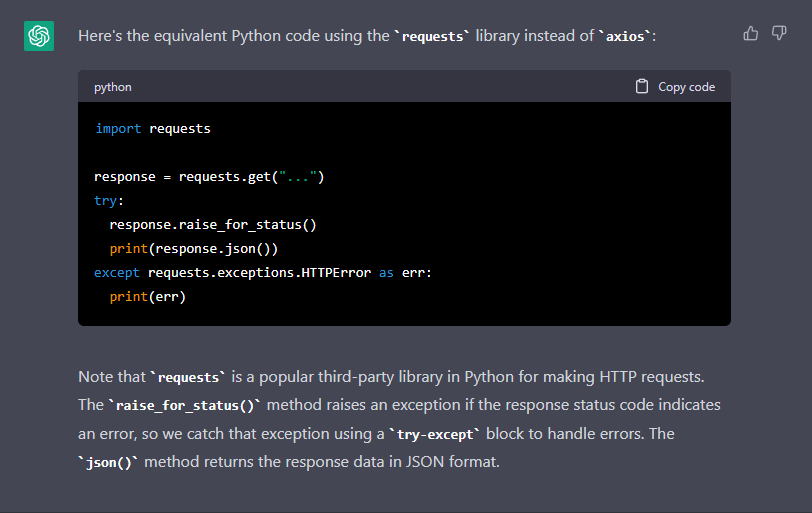The width and height of the screenshot is (812, 513).
Task: Click the requests.get("...") code line
Action: tap(209, 177)
